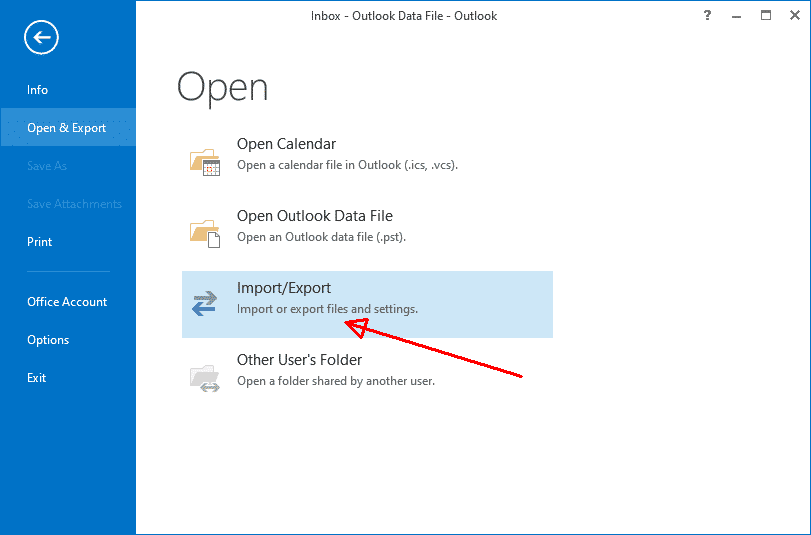811x535 pixels.
Task: Select Open & Export in sidebar
Action: click(x=68, y=127)
